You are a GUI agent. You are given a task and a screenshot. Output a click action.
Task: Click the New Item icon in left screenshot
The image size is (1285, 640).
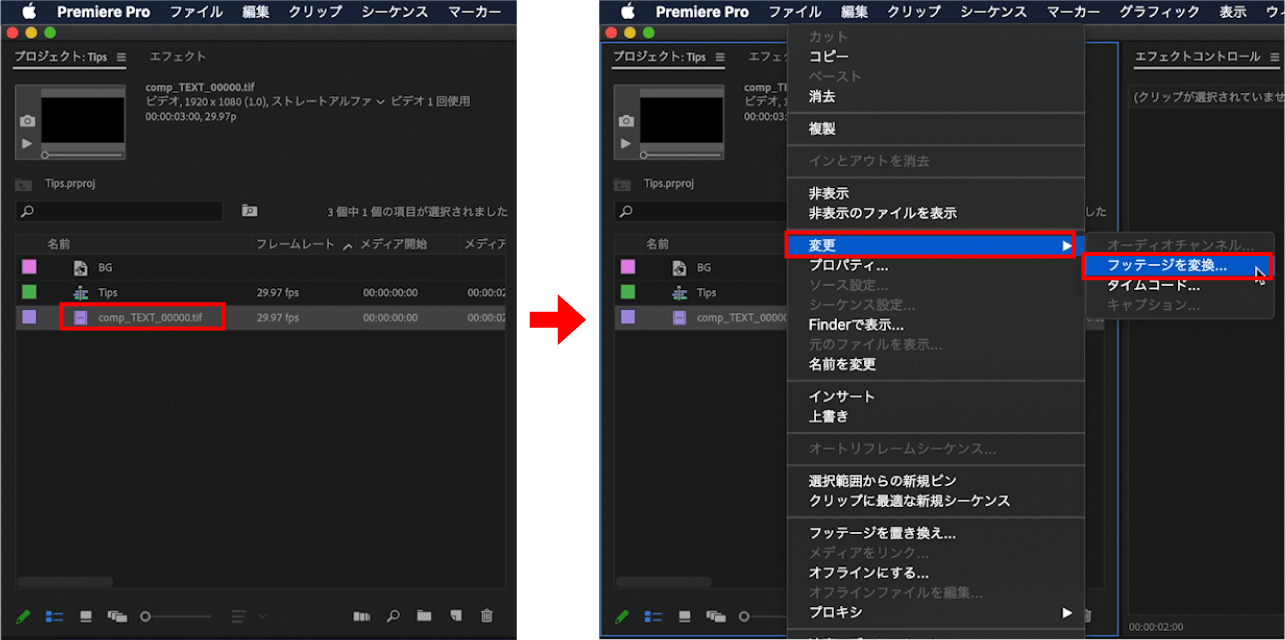455,616
